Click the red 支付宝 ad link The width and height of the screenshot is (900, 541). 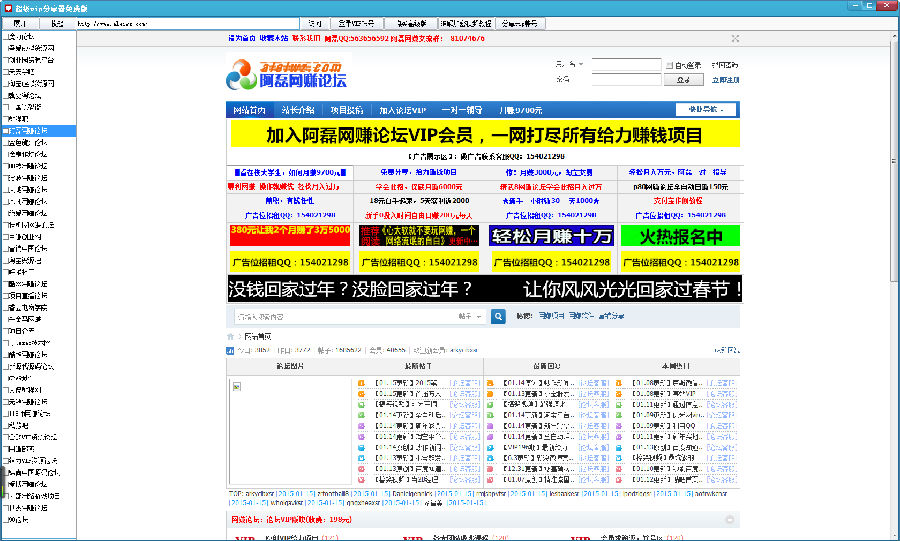pyautogui.click(x=678, y=201)
